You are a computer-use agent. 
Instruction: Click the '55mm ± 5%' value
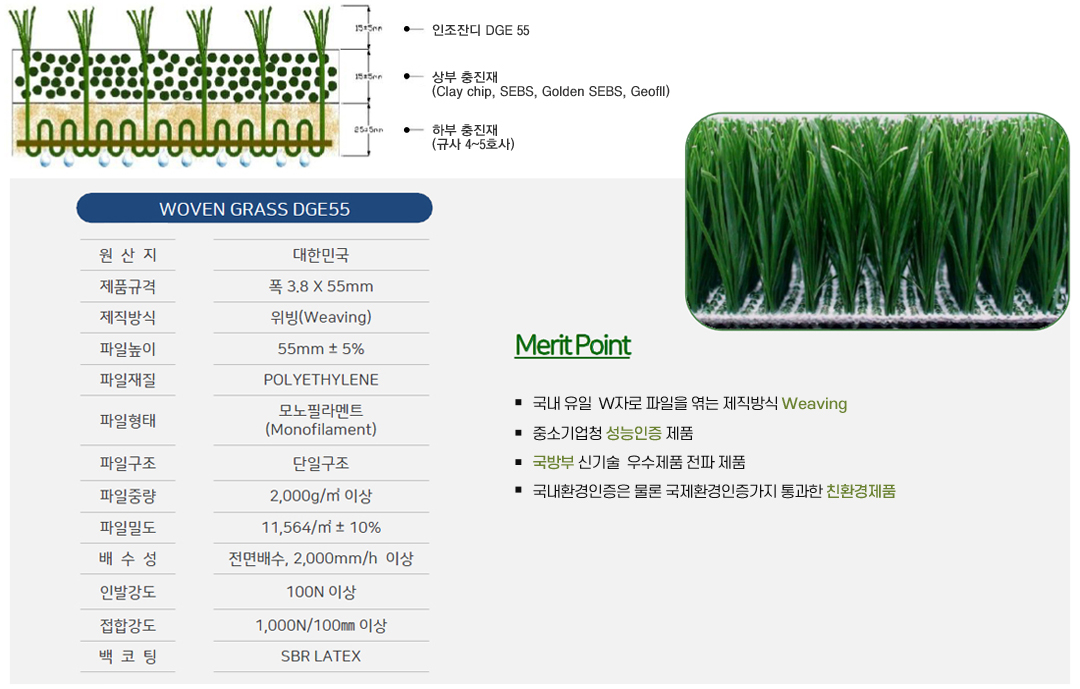point(321,349)
